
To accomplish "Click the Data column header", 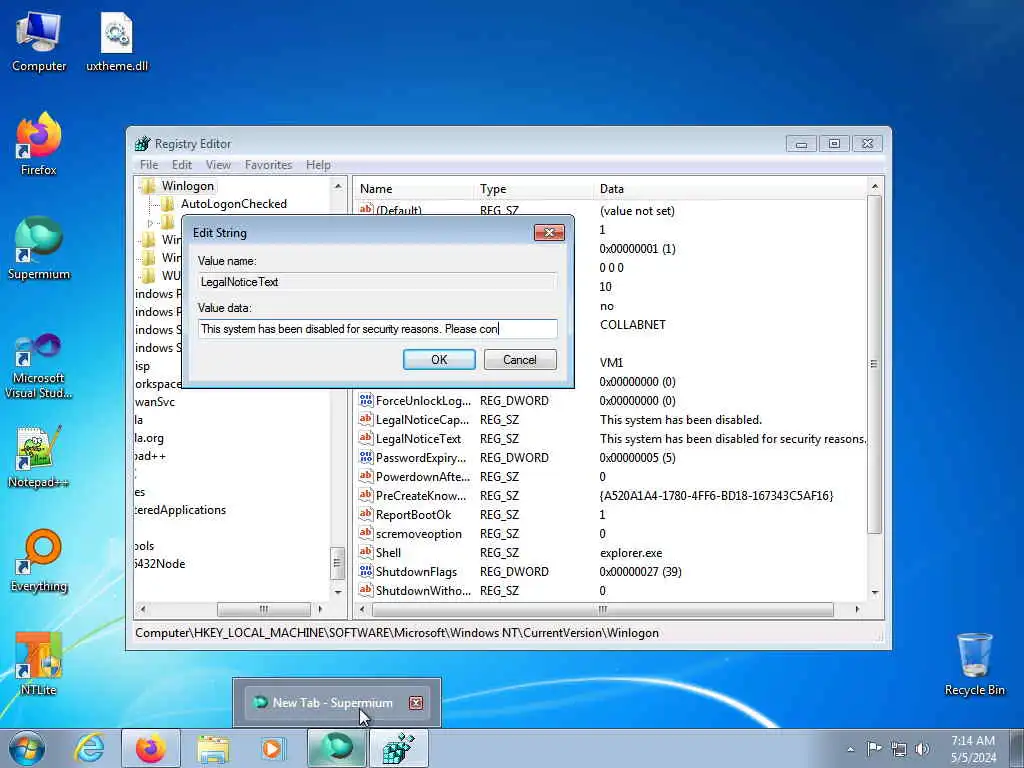I will [731, 189].
